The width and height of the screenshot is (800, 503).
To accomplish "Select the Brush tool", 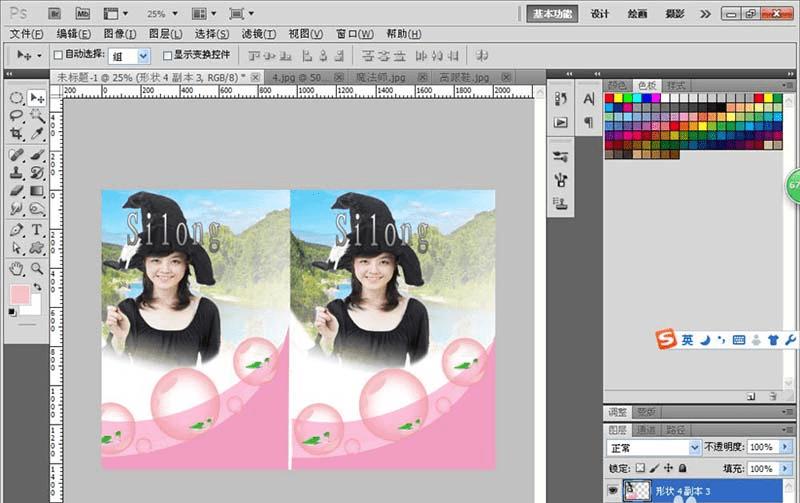I will tap(37, 155).
